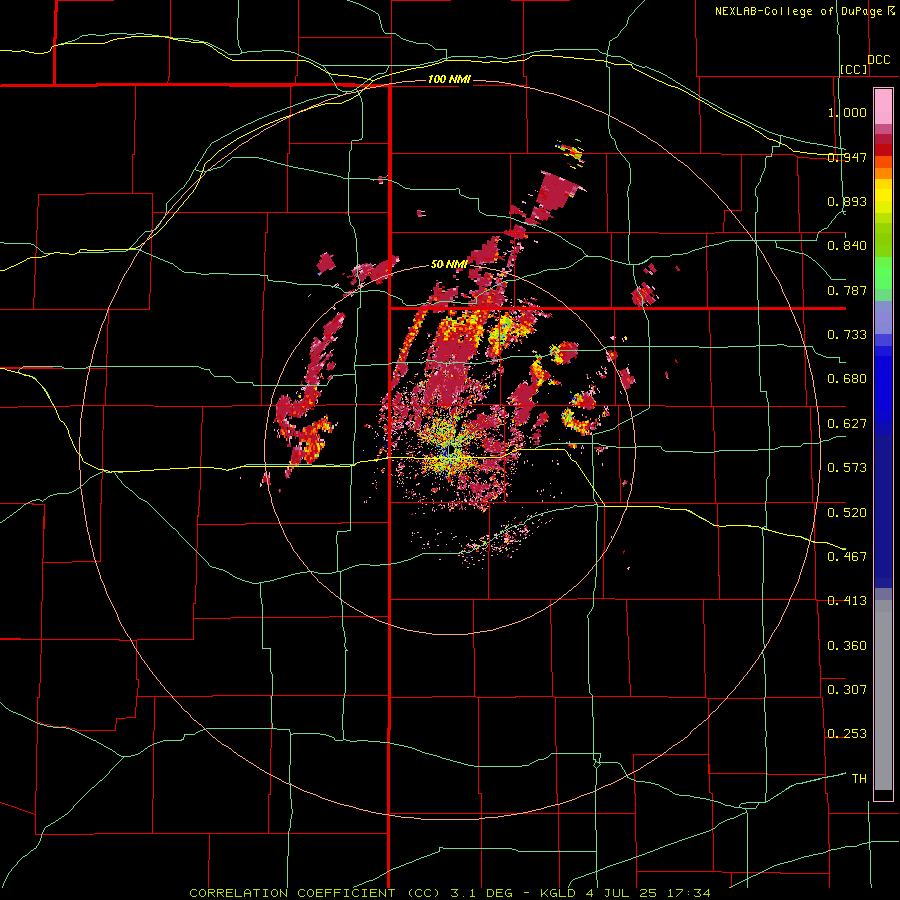Click the [CC] legend heading

[x=854, y=69]
